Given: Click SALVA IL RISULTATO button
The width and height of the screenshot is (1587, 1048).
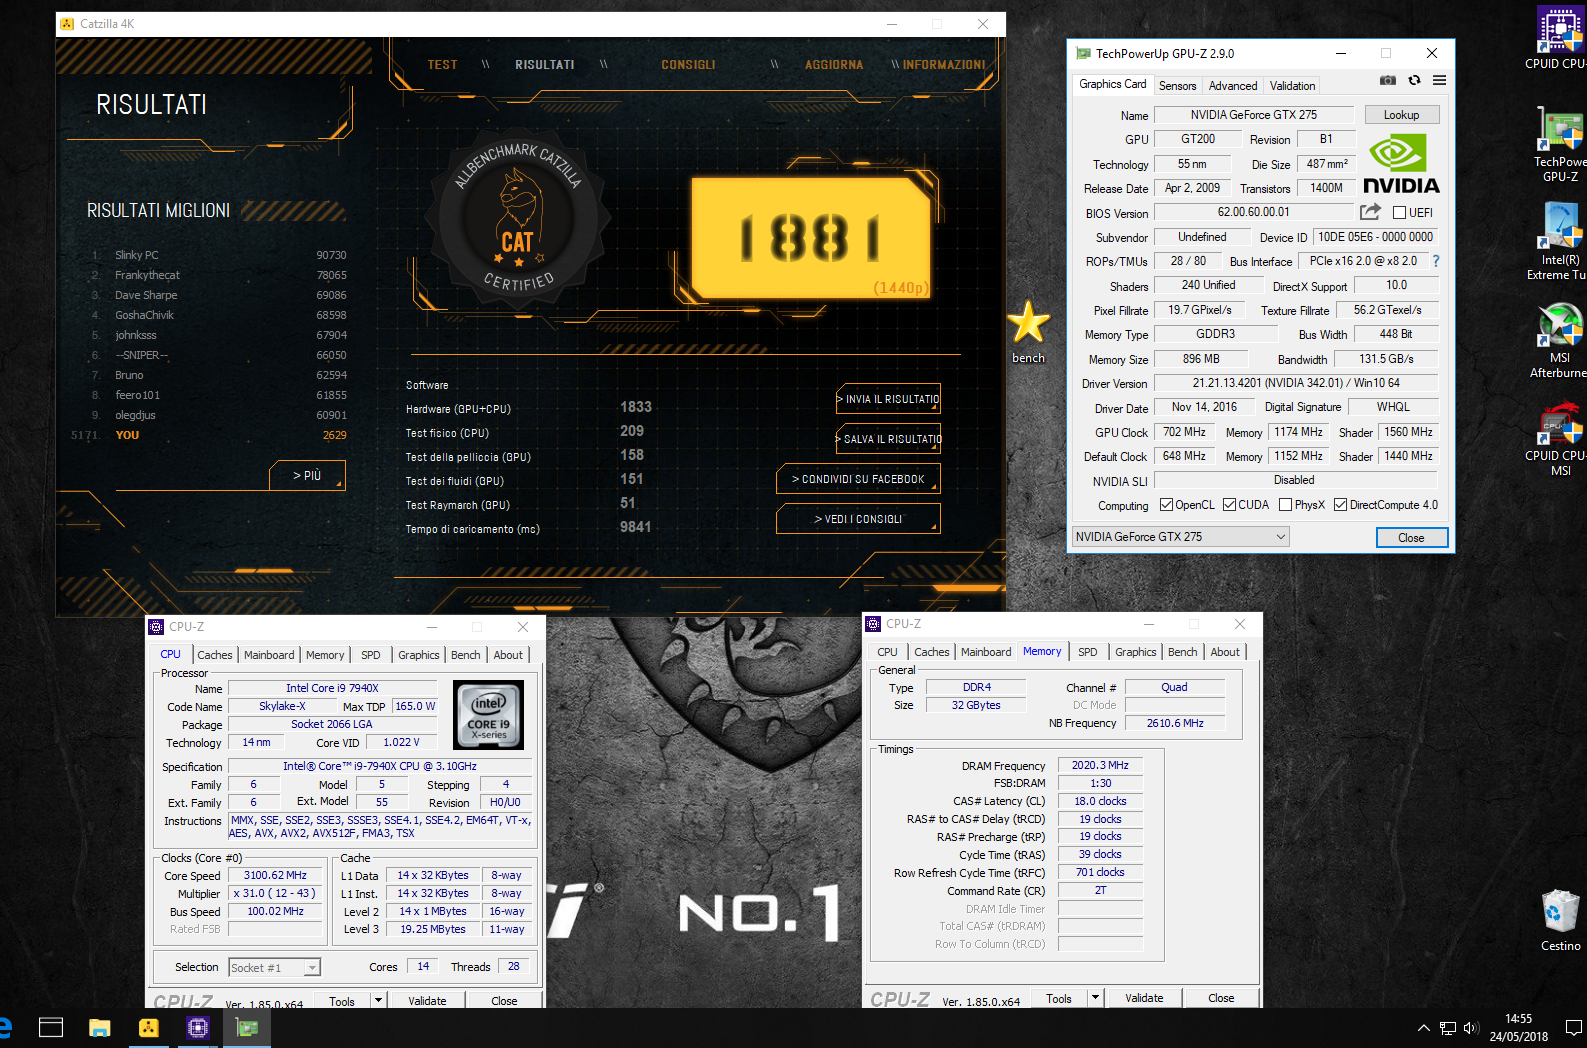Looking at the screenshot, I should coord(888,439).
